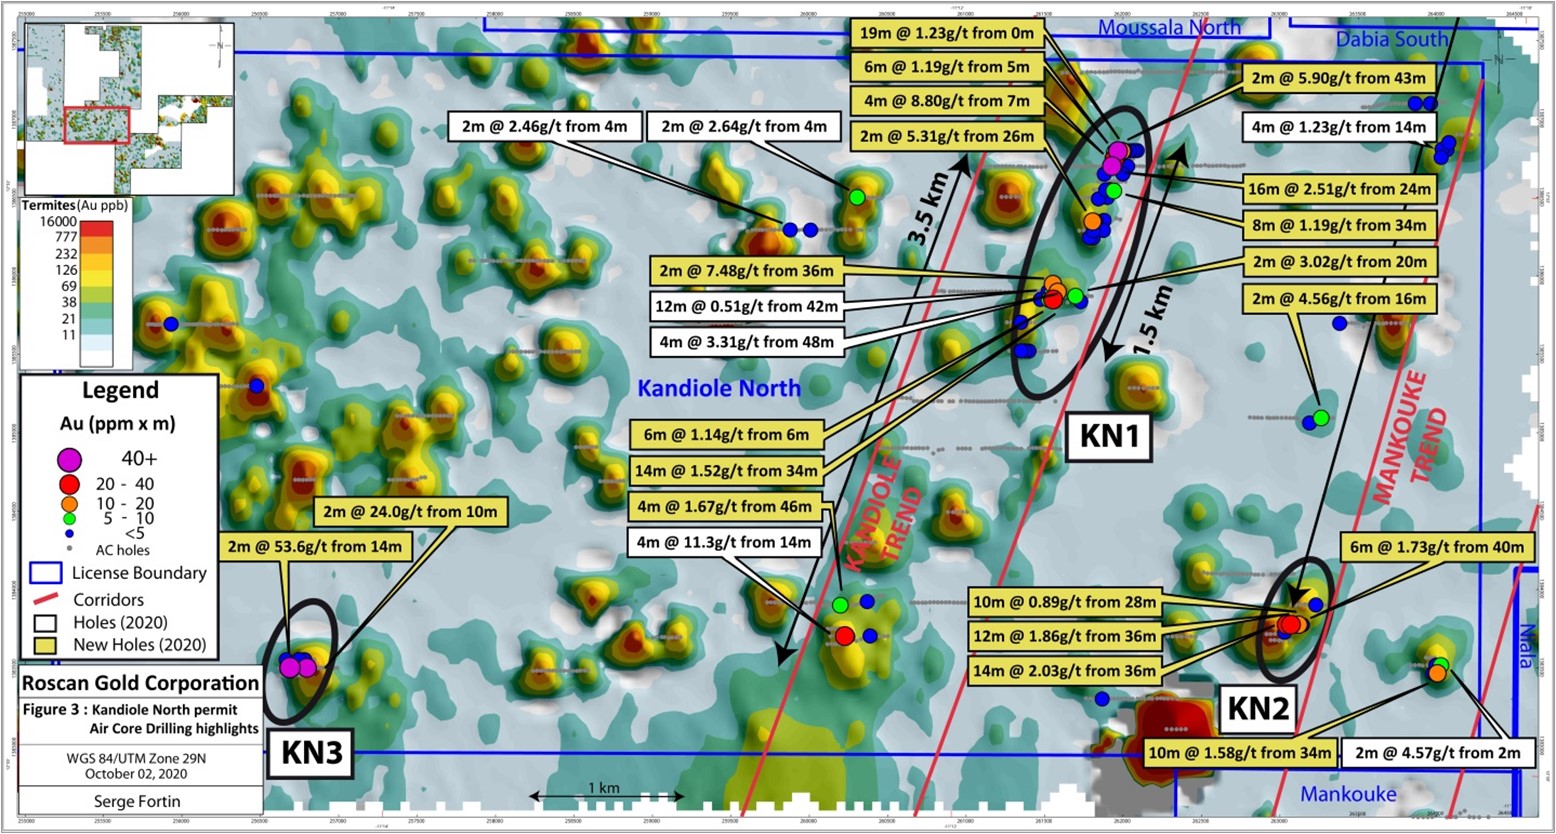The height and width of the screenshot is (834, 1556).
Task: Click the red Corridors line symbol in legend
Action: point(46,599)
